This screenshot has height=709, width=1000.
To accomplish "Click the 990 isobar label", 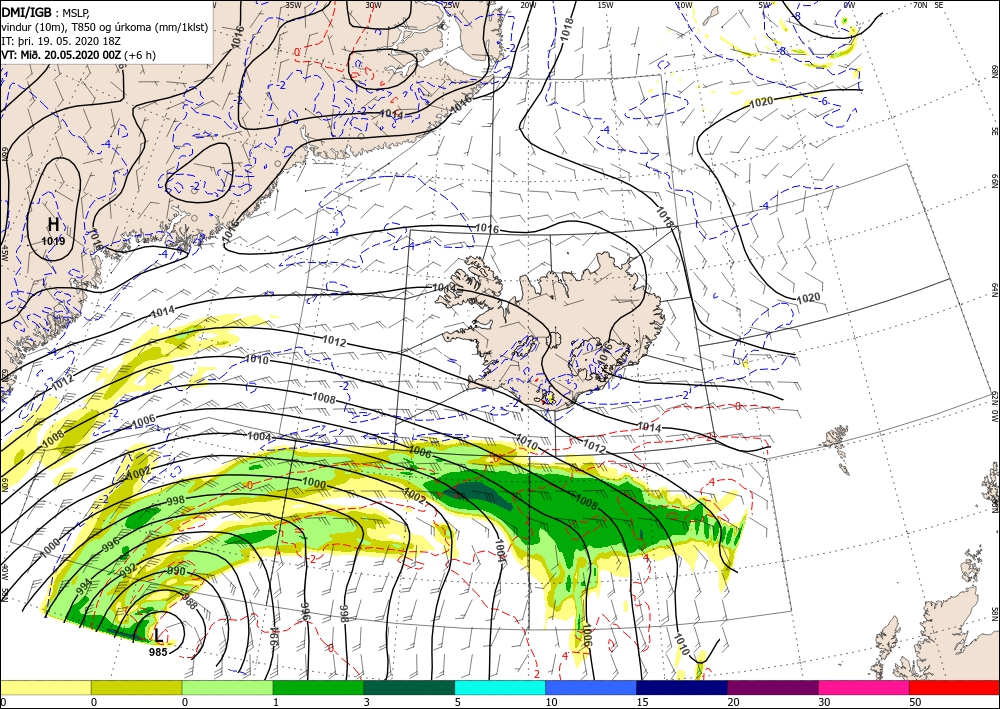I will coord(176,571).
